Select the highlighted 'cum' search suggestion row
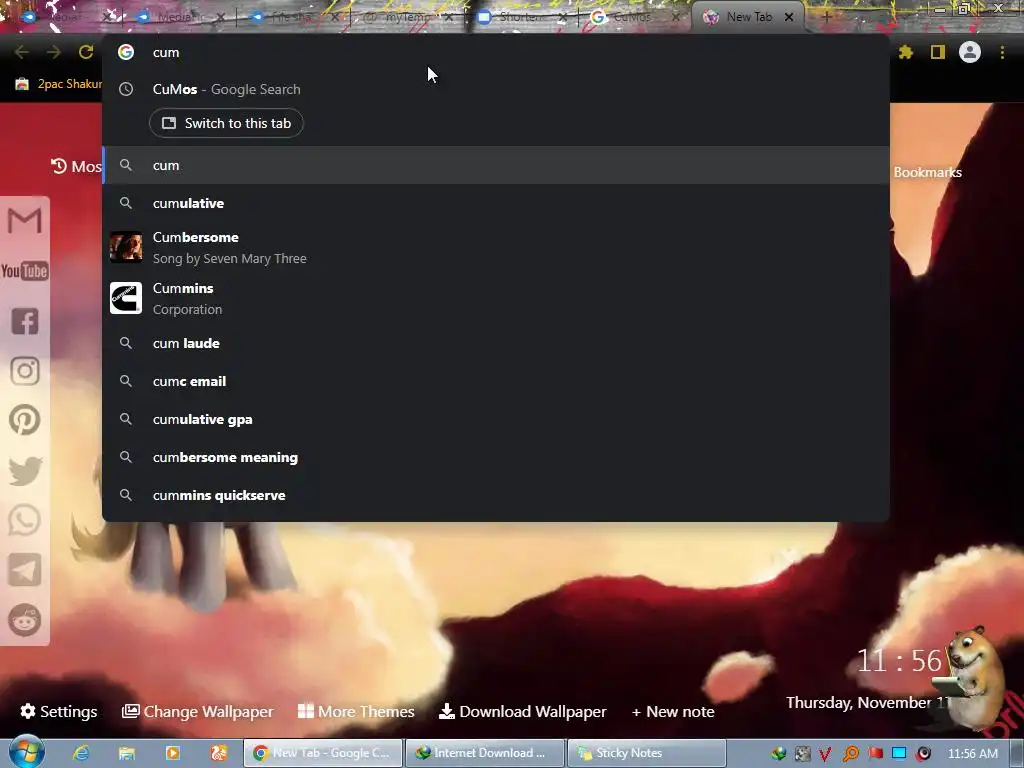This screenshot has width=1024, height=768. click(x=496, y=165)
